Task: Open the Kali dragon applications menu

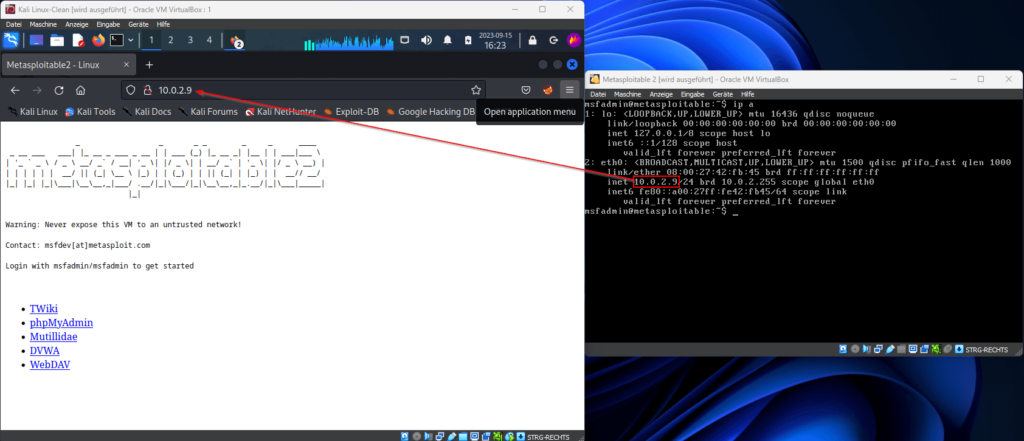Action: coord(12,41)
